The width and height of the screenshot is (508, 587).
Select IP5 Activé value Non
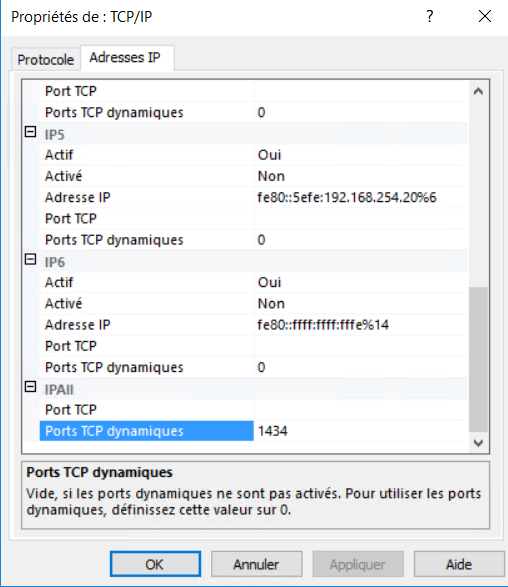pyautogui.click(x=361, y=176)
